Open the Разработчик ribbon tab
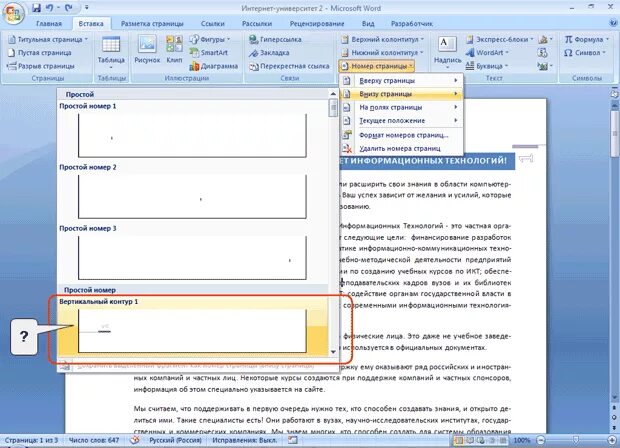 pos(412,24)
